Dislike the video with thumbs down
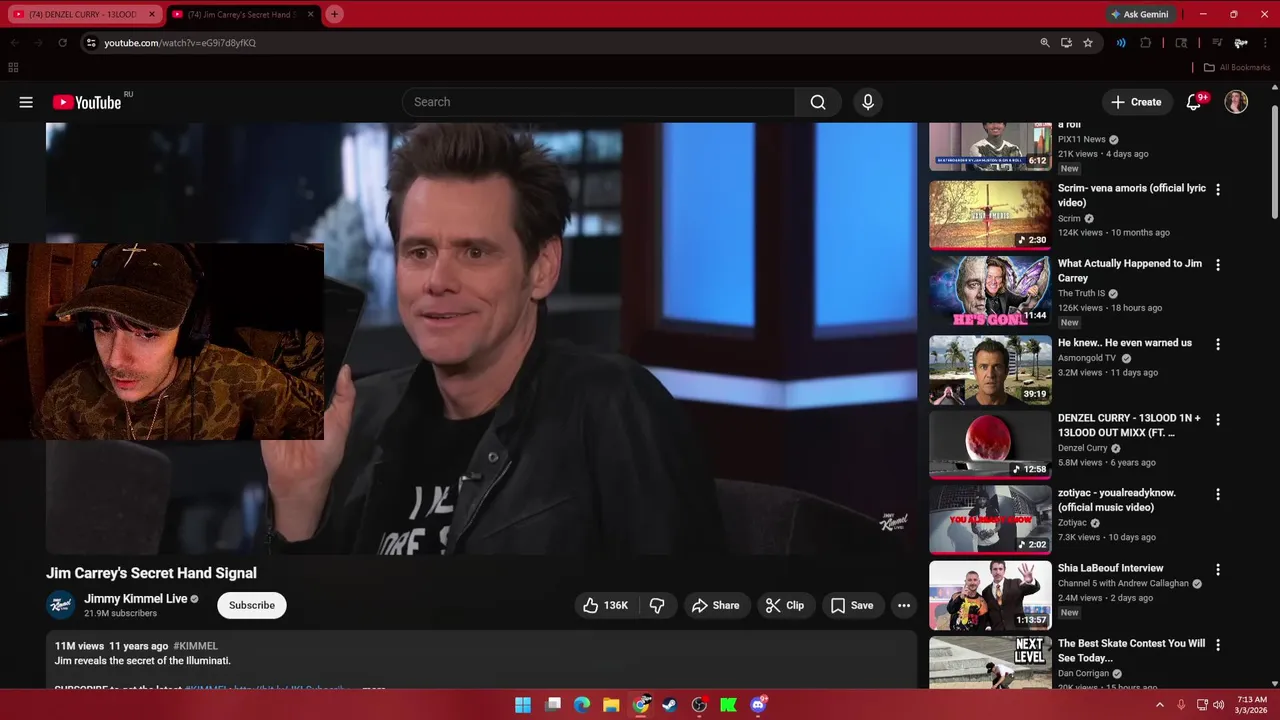Screen dimensions: 1280x720 657,605
